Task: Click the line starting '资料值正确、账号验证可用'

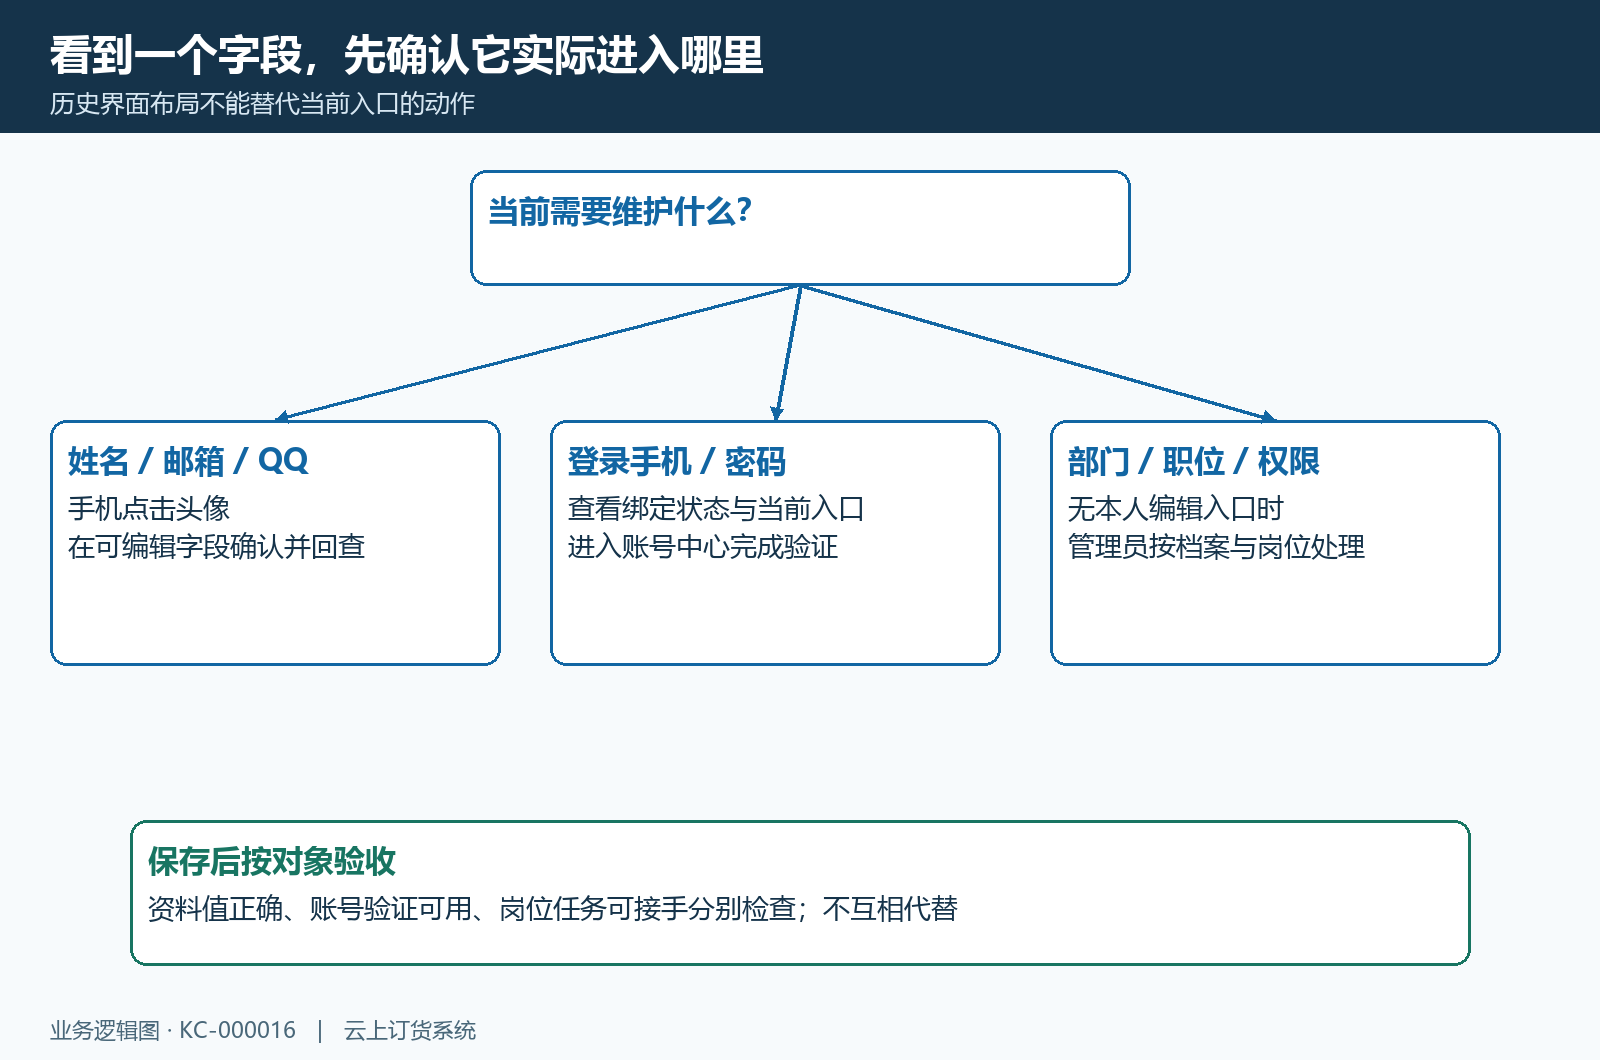Action: [x=553, y=908]
